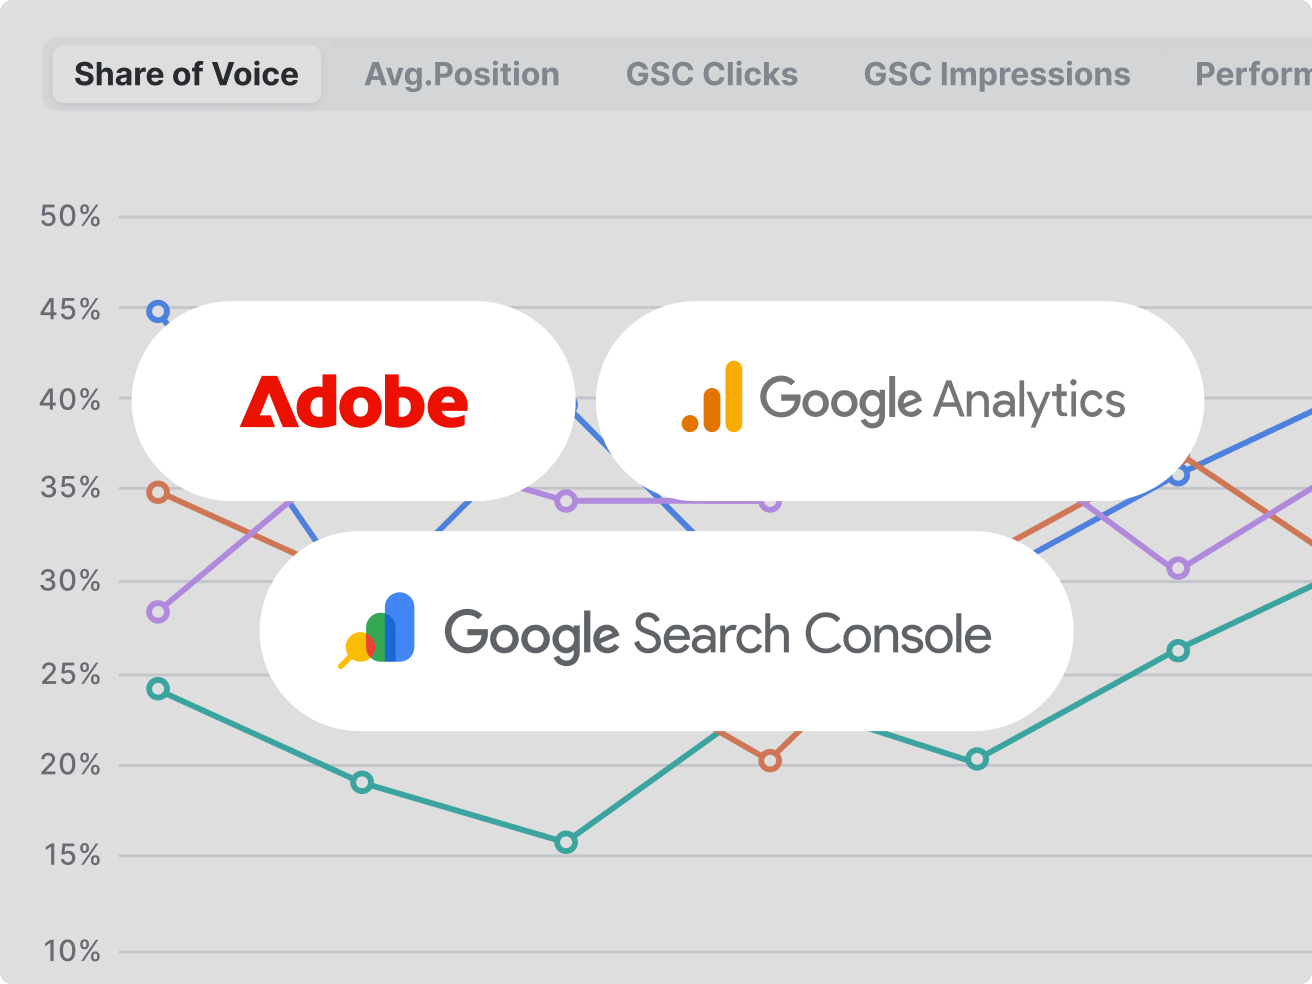
Task: Click the Google Analytics label text
Action: coord(942,400)
